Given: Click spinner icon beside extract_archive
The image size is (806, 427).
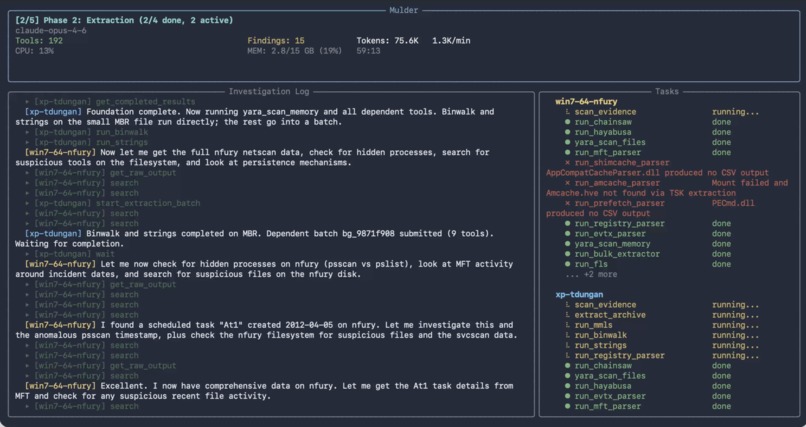Looking at the screenshot, I should pos(567,315).
